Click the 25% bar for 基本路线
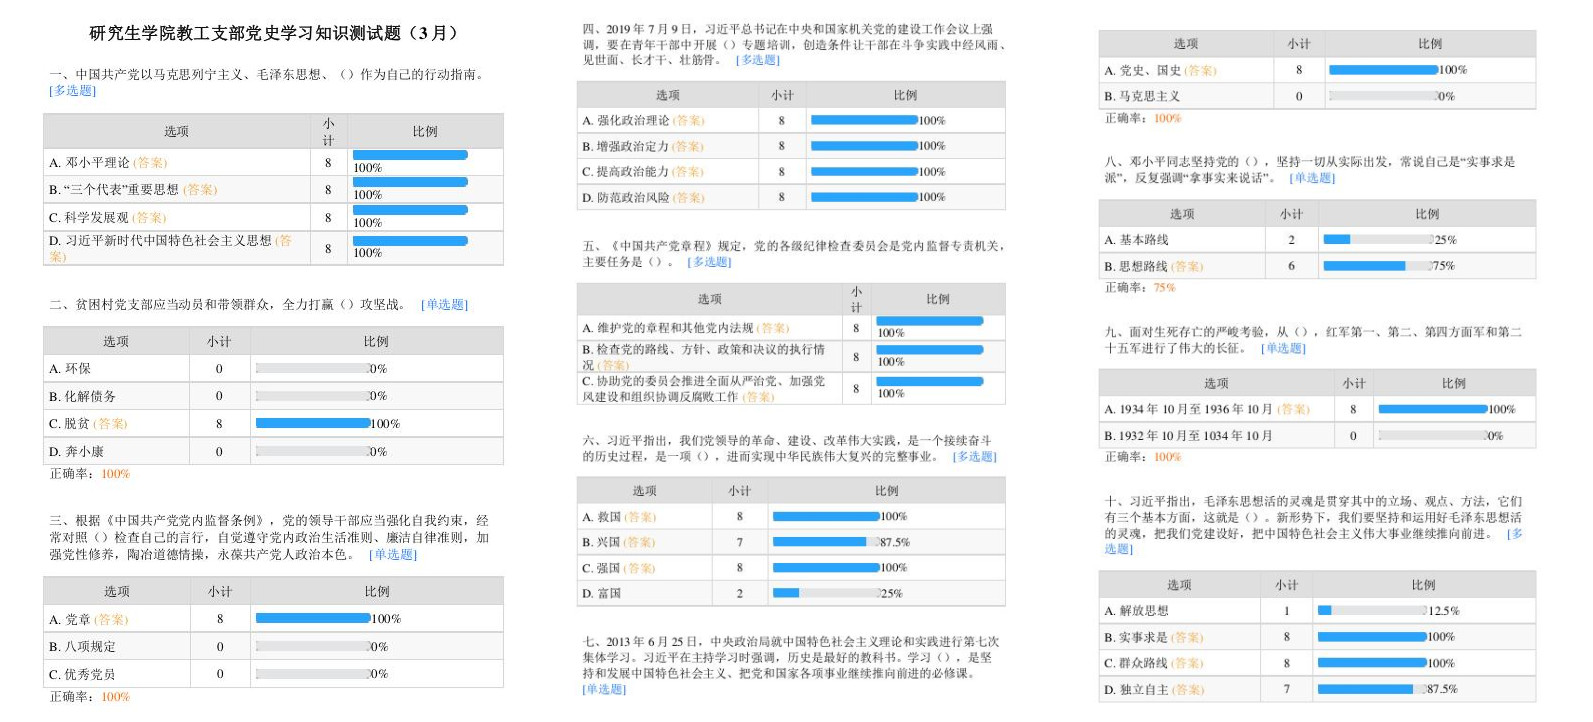Viewport: 1593px width, 722px height. [1337, 240]
